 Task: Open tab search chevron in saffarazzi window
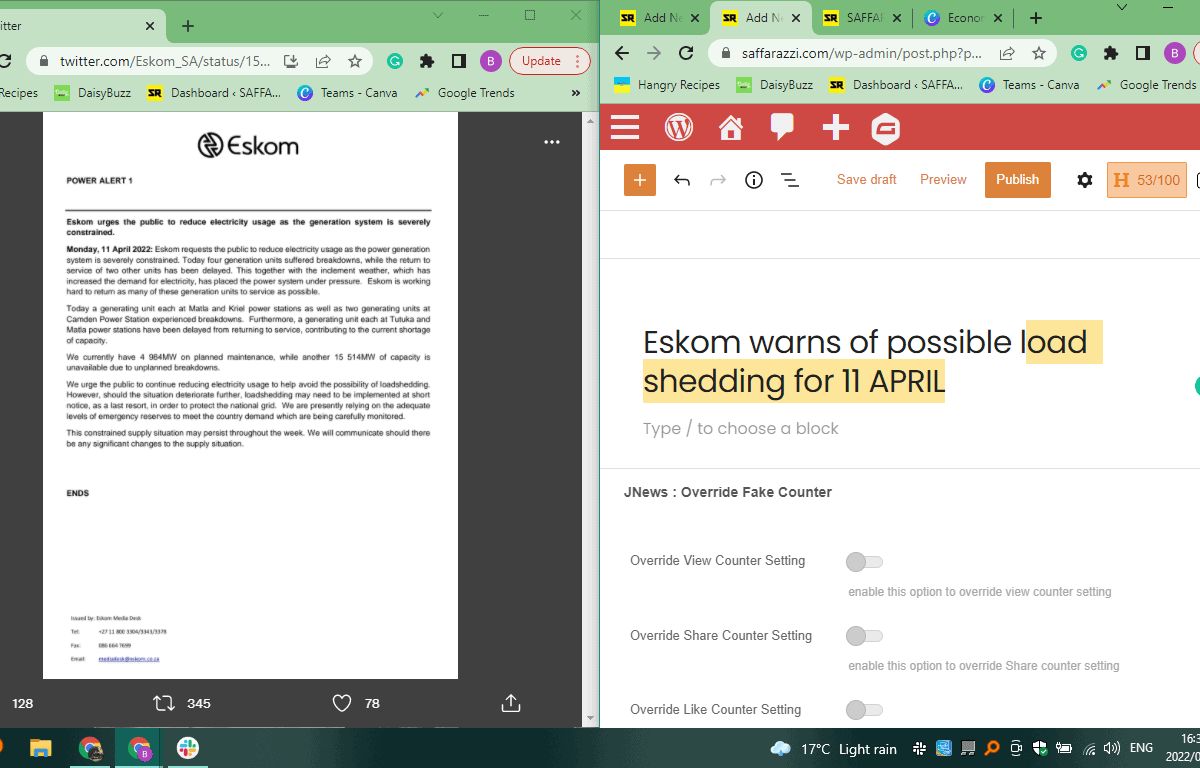(1122, 8)
